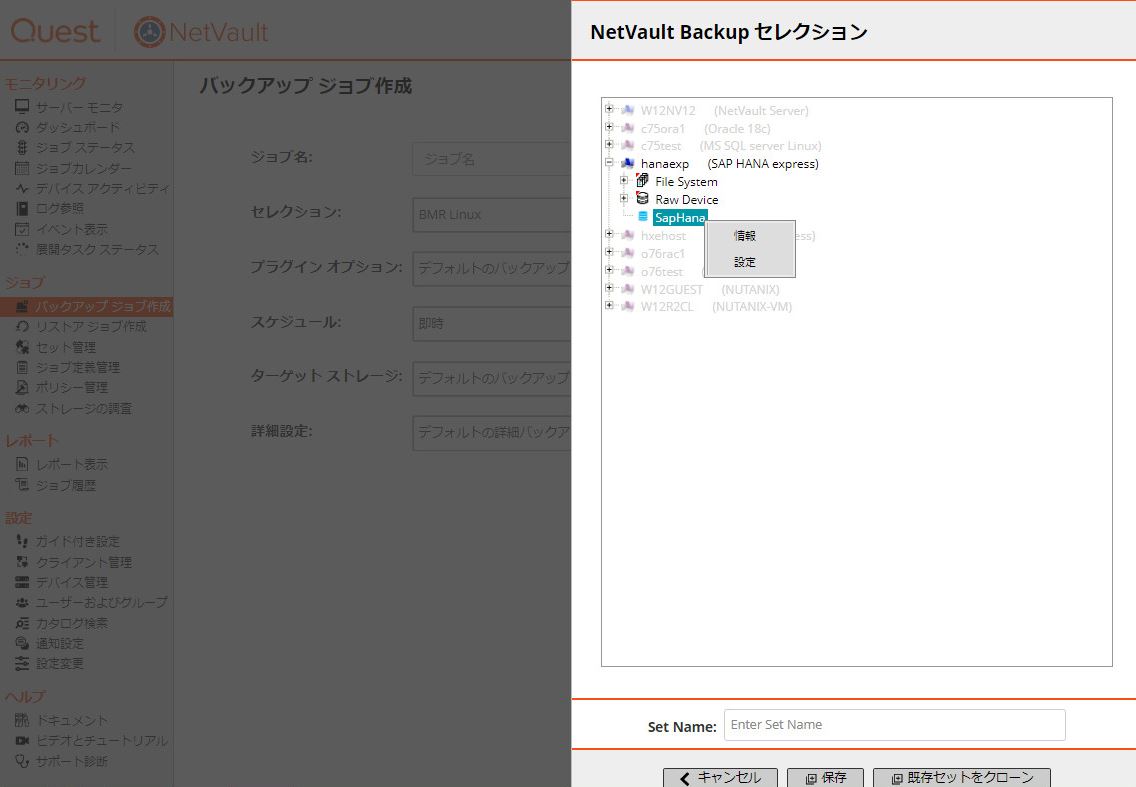Choose 設定 from the context menu
The width and height of the screenshot is (1136, 787).
745,262
